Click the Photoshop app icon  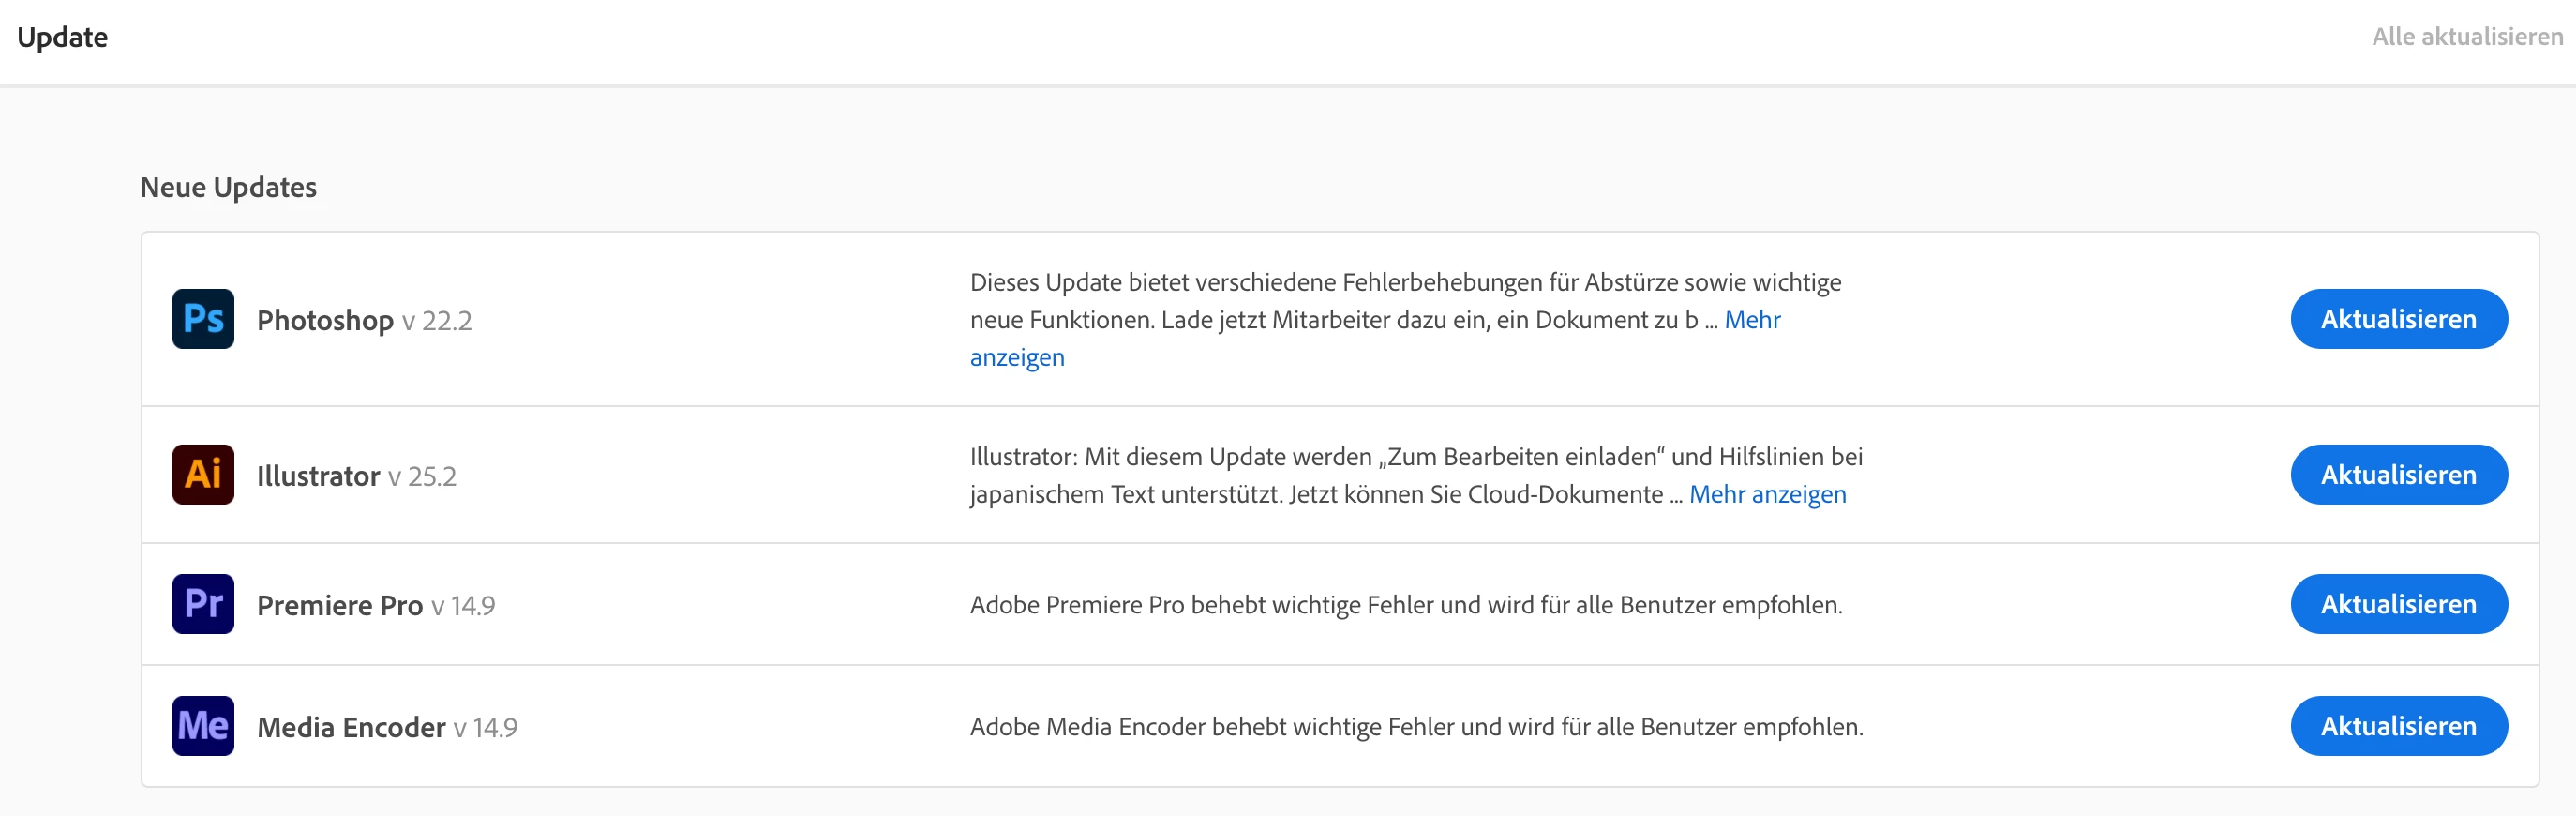coord(203,319)
